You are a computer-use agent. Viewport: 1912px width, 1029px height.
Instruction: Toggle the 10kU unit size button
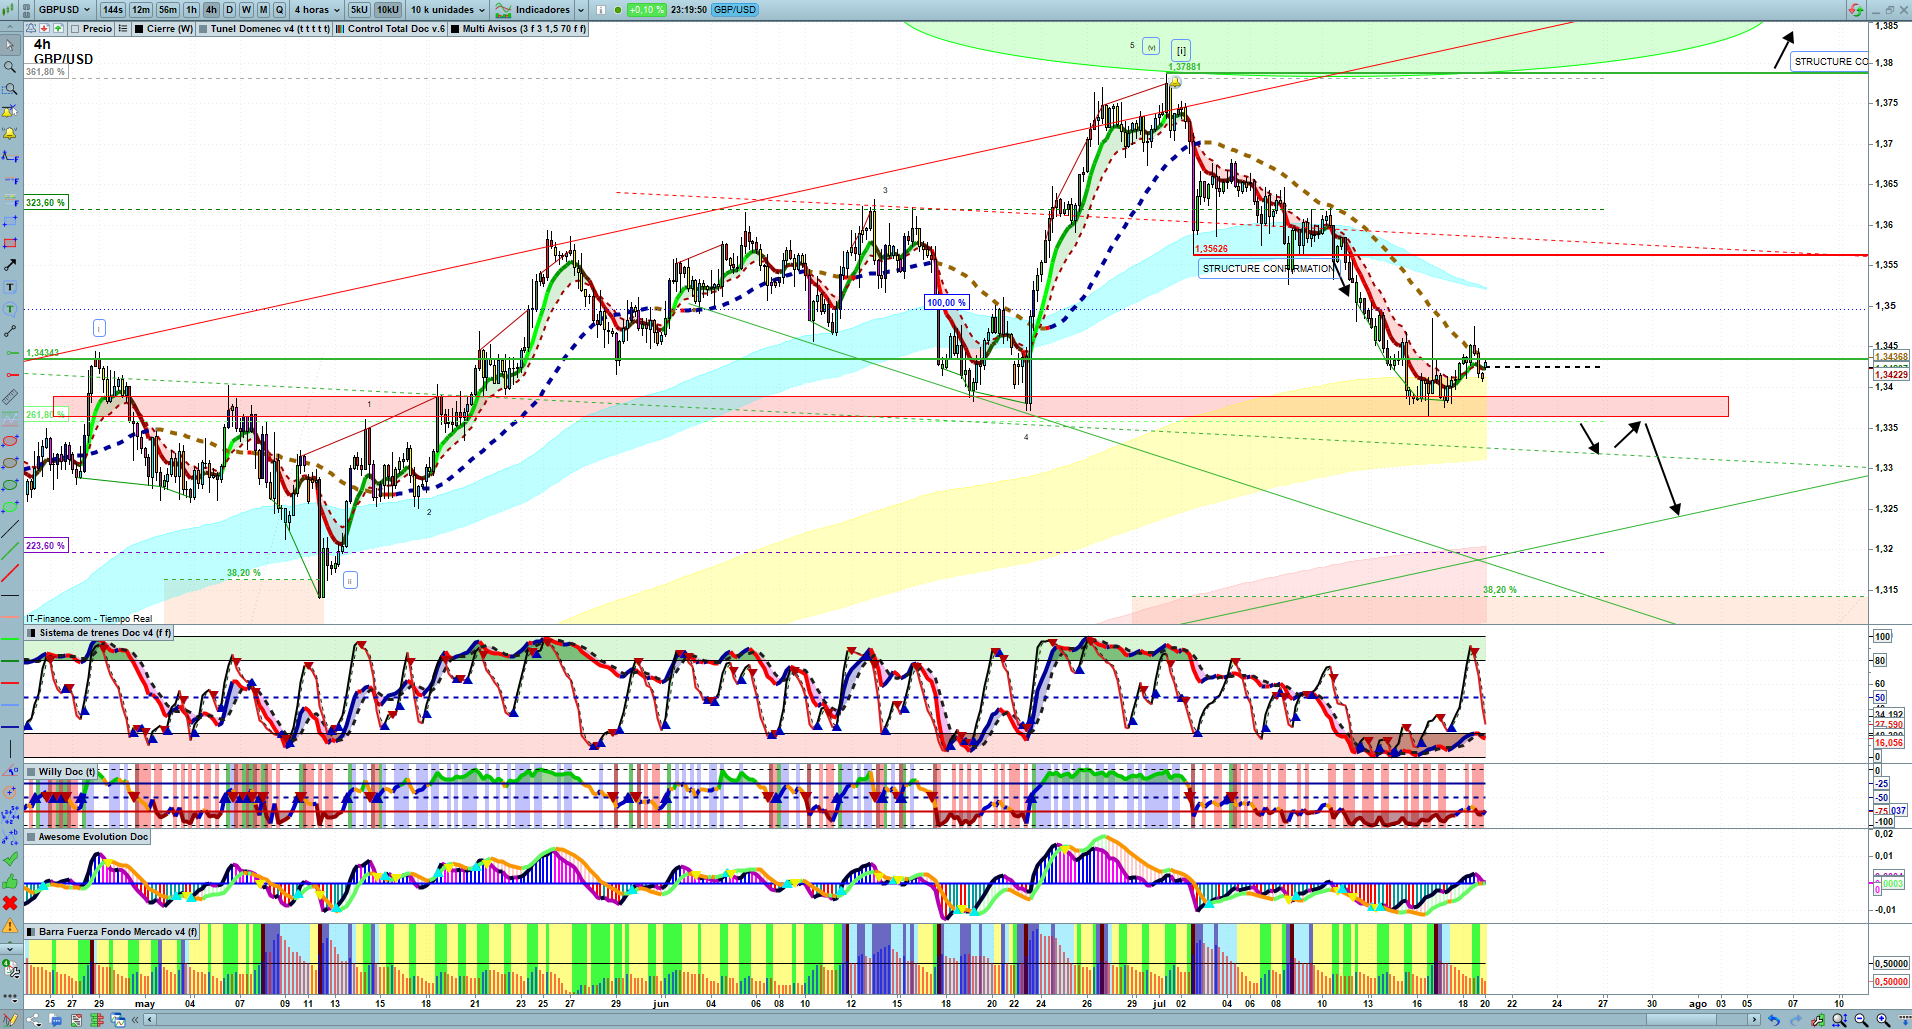point(387,10)
